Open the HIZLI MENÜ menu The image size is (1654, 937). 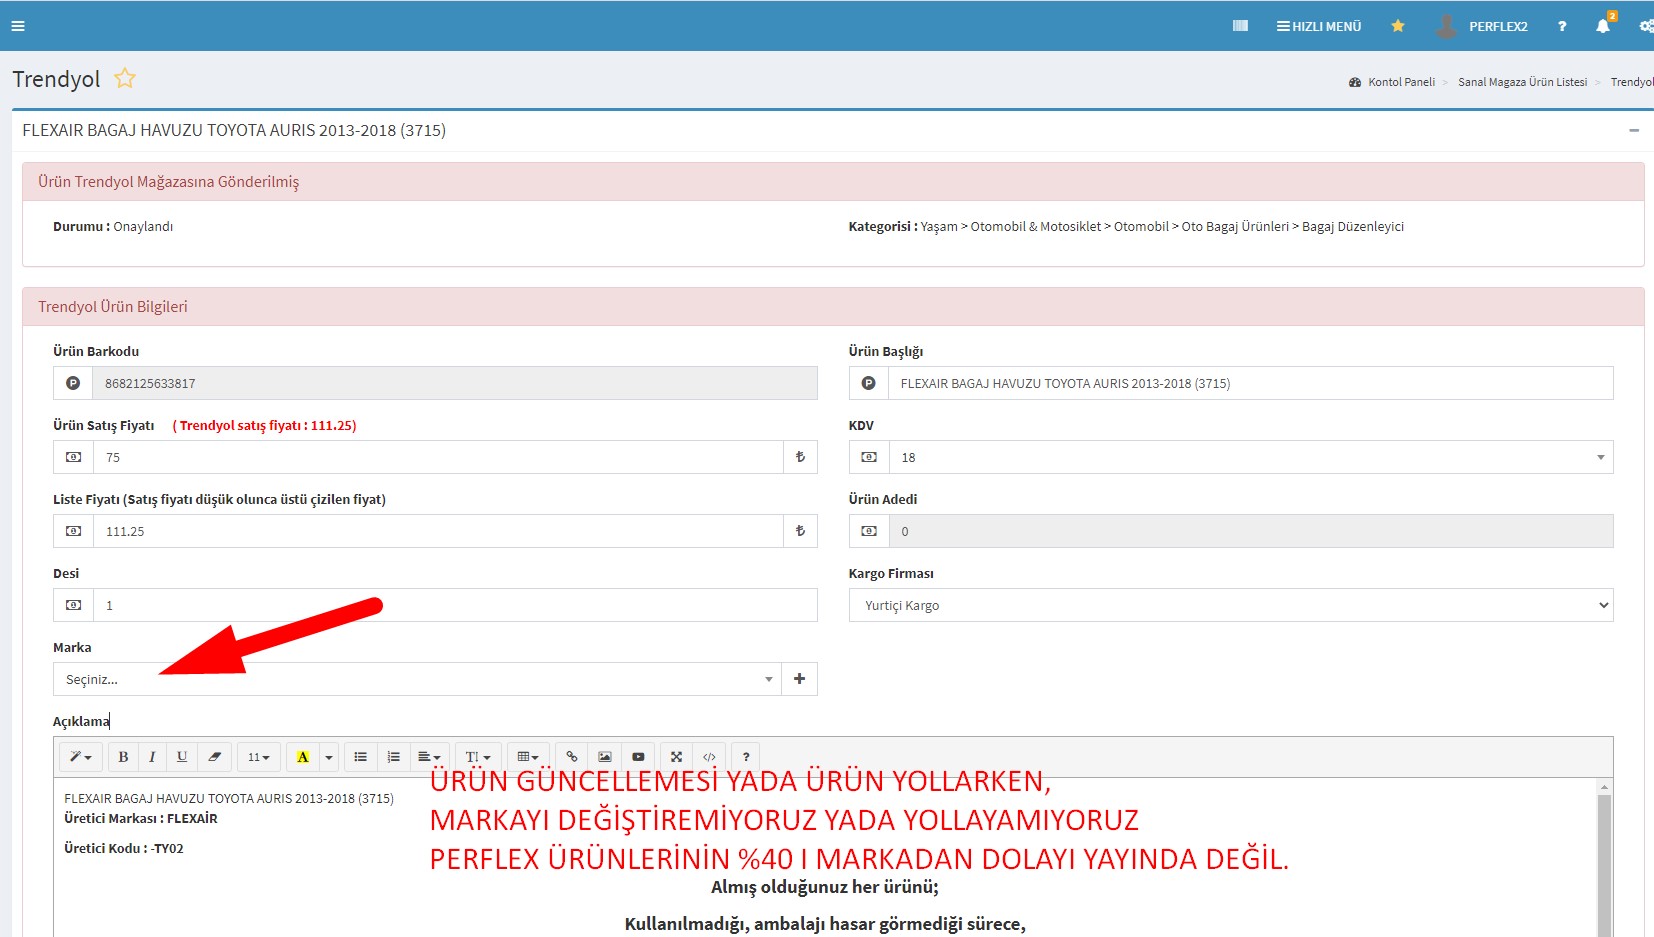point(1319,26)
